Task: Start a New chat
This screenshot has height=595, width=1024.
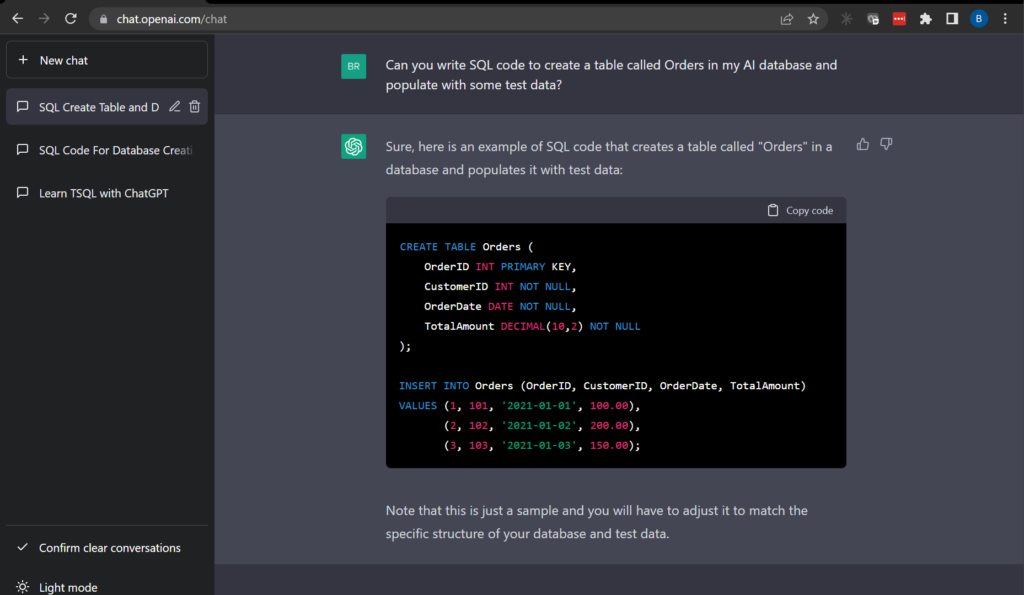Action: point(106,59)
